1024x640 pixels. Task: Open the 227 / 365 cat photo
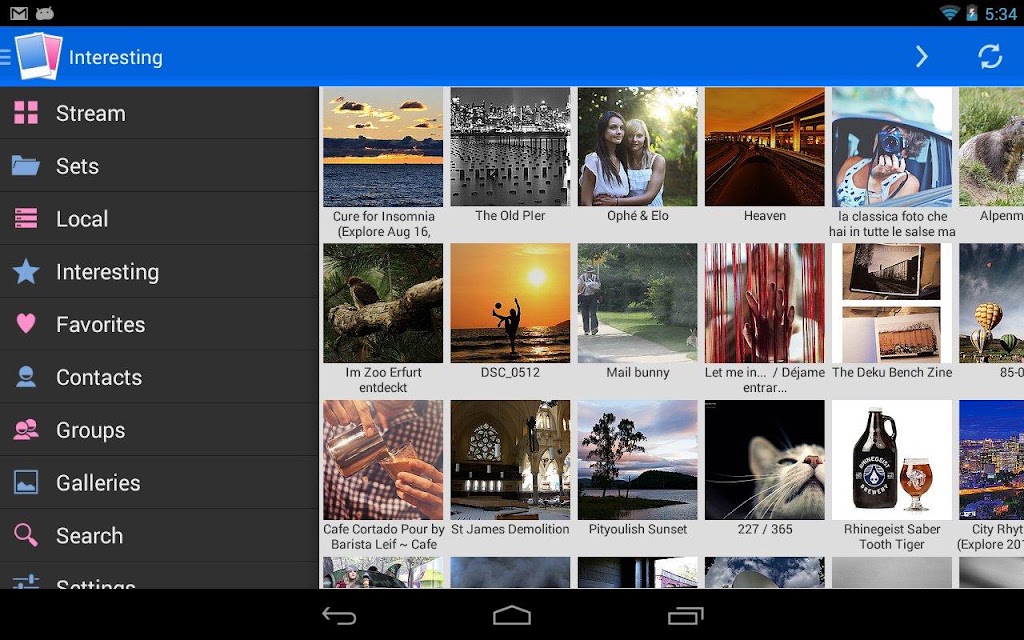[x=765, y=460]
